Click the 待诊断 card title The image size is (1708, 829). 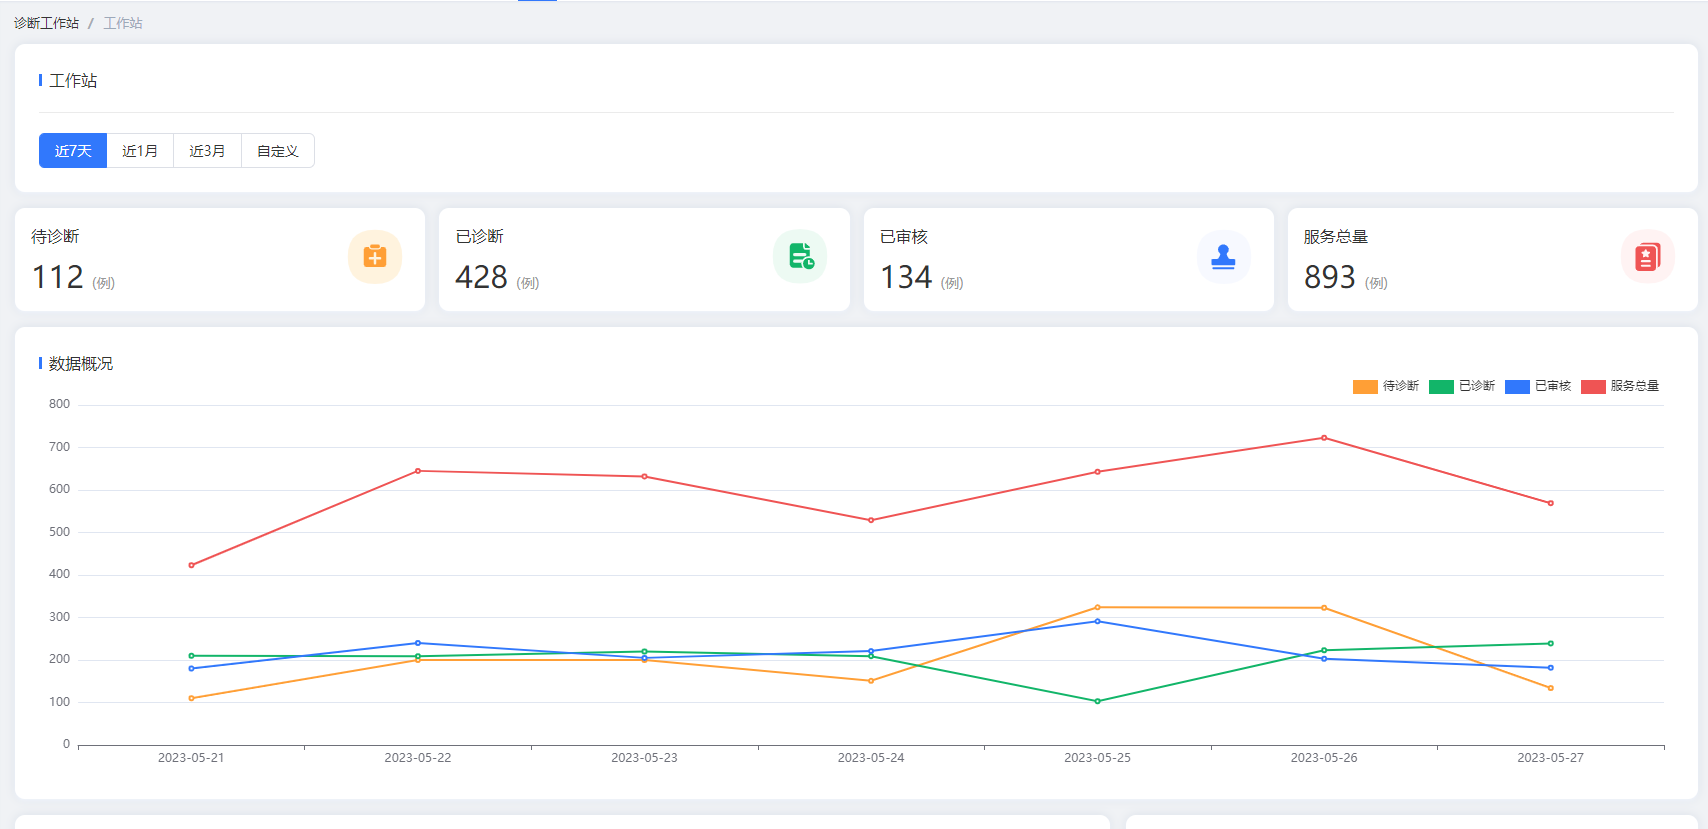coord(55,237)
